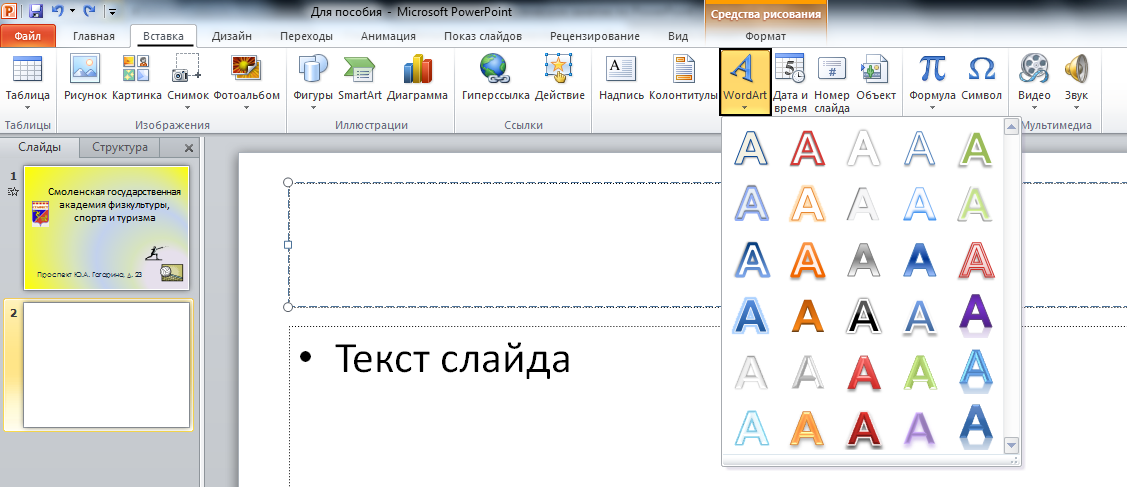This screenshot has width=1127, height=487.
Task: Play animation star icon for slide 1
Action: pyautogui.click(x=12, y=192)
